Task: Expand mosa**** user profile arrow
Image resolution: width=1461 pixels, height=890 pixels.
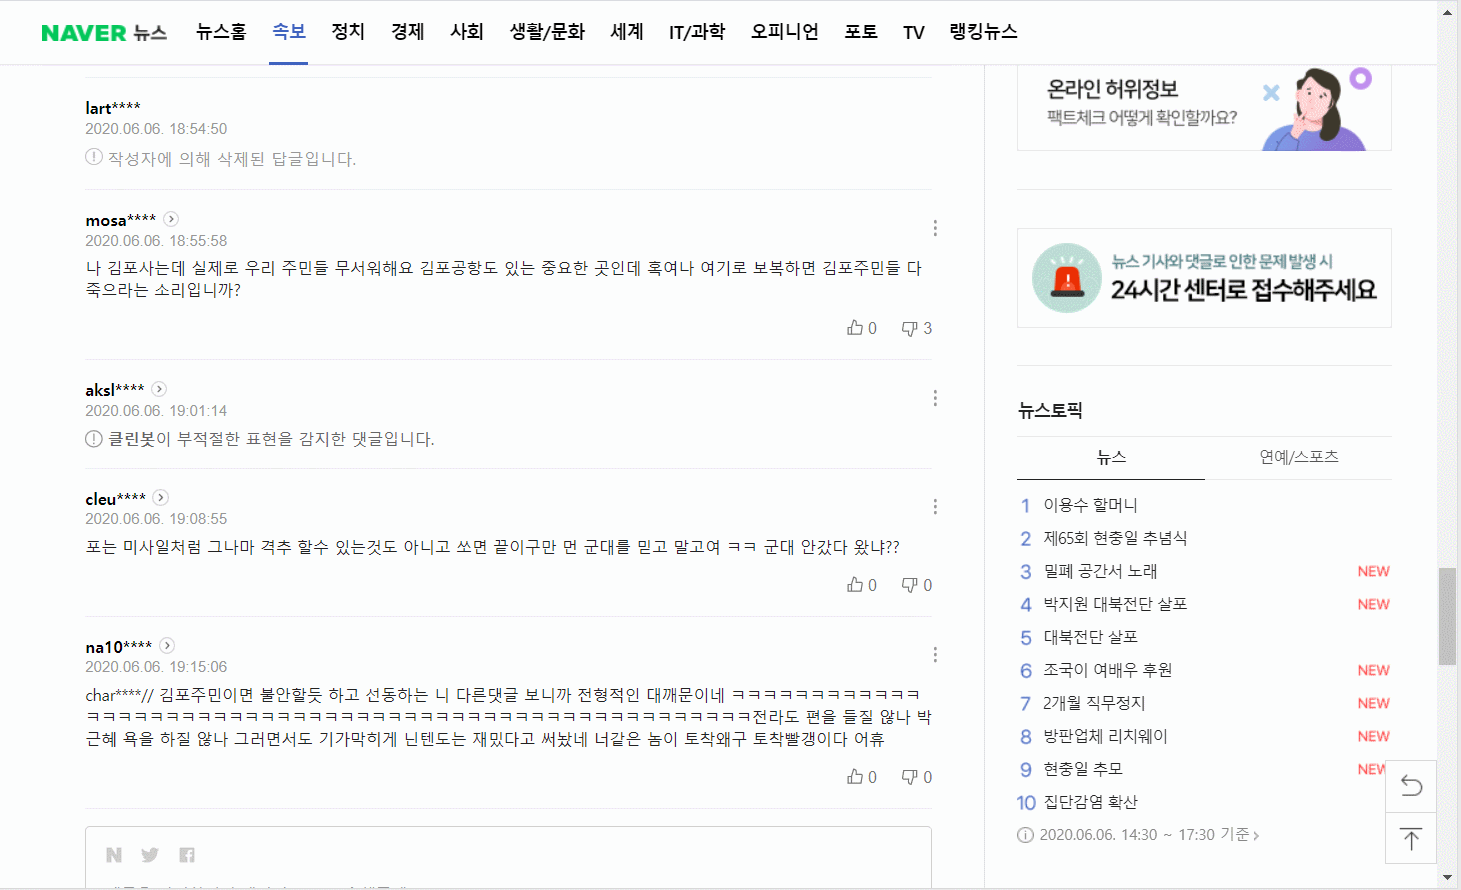Action: (171, 219)
